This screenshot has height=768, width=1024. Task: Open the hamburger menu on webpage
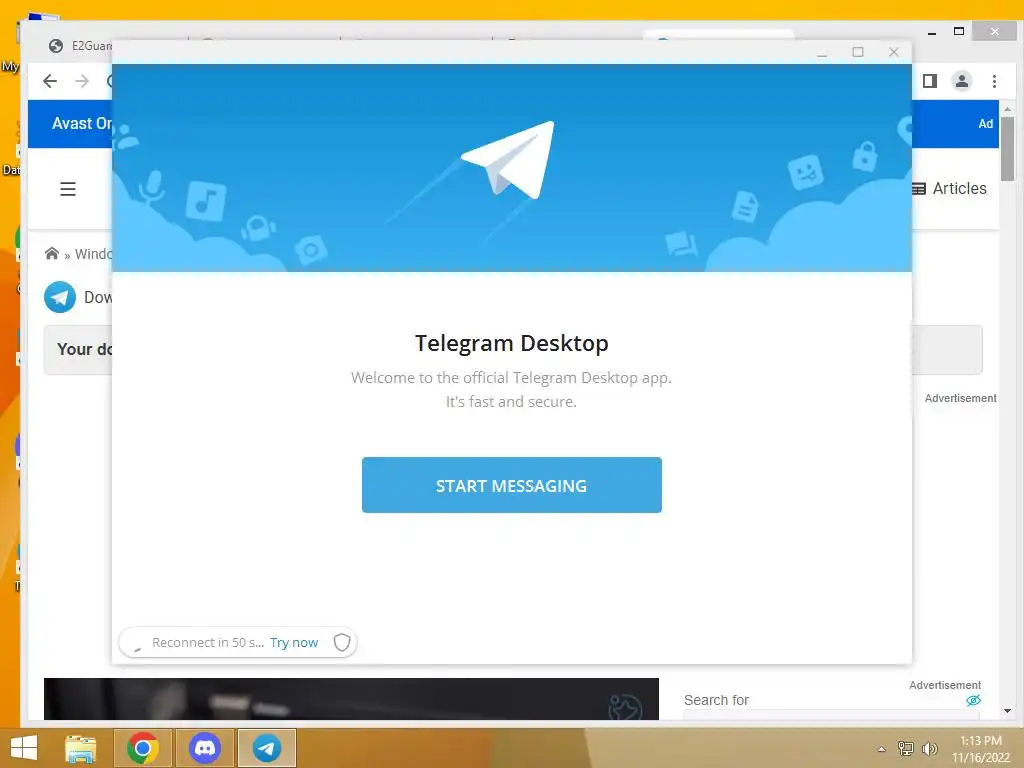68,189
